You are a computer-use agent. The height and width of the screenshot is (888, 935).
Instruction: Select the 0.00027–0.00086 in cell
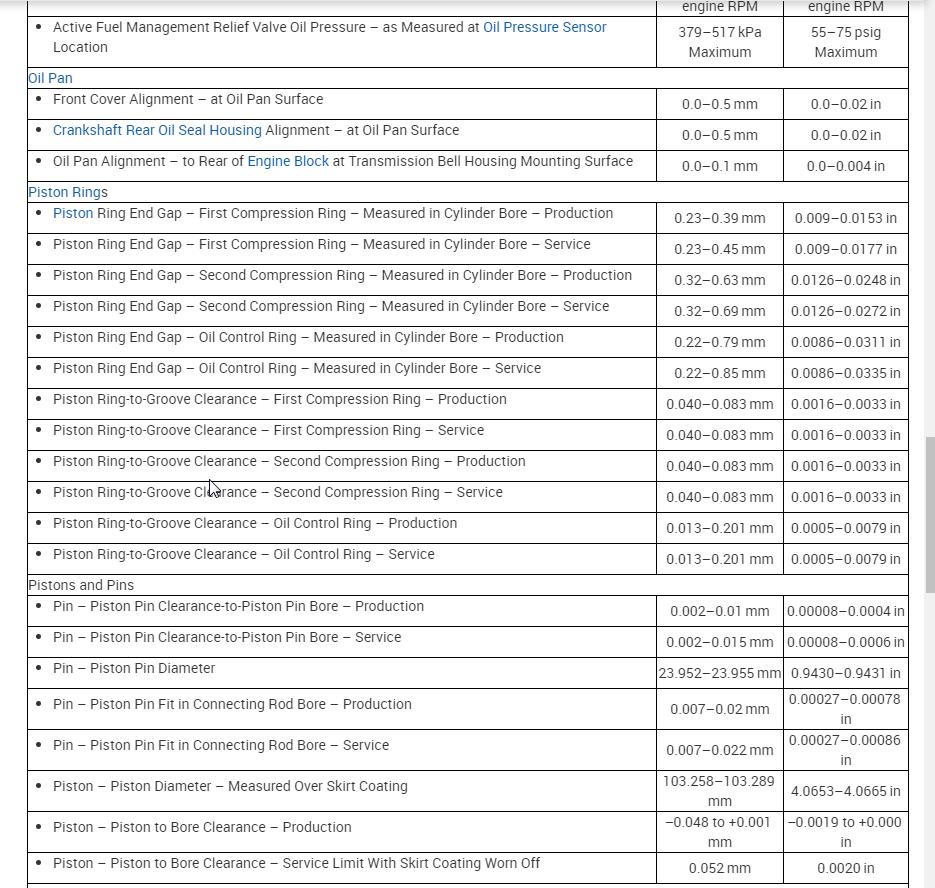(x=846, y=750)
